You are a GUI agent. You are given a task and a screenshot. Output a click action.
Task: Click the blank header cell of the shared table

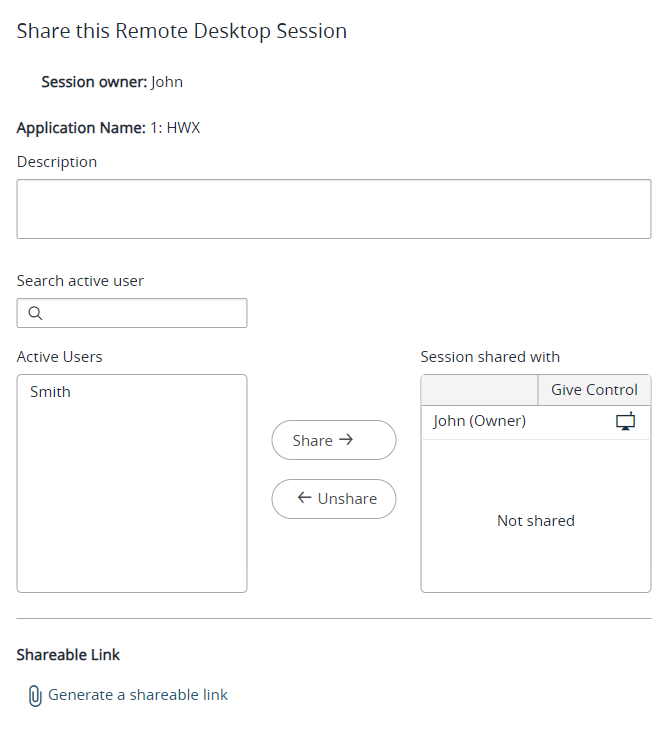pos(479,390)
